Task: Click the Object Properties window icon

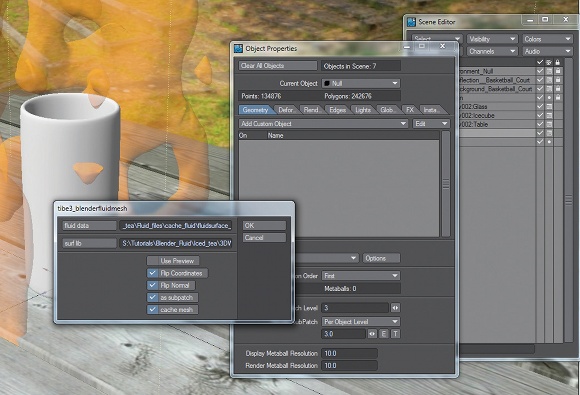Action: 239,48
